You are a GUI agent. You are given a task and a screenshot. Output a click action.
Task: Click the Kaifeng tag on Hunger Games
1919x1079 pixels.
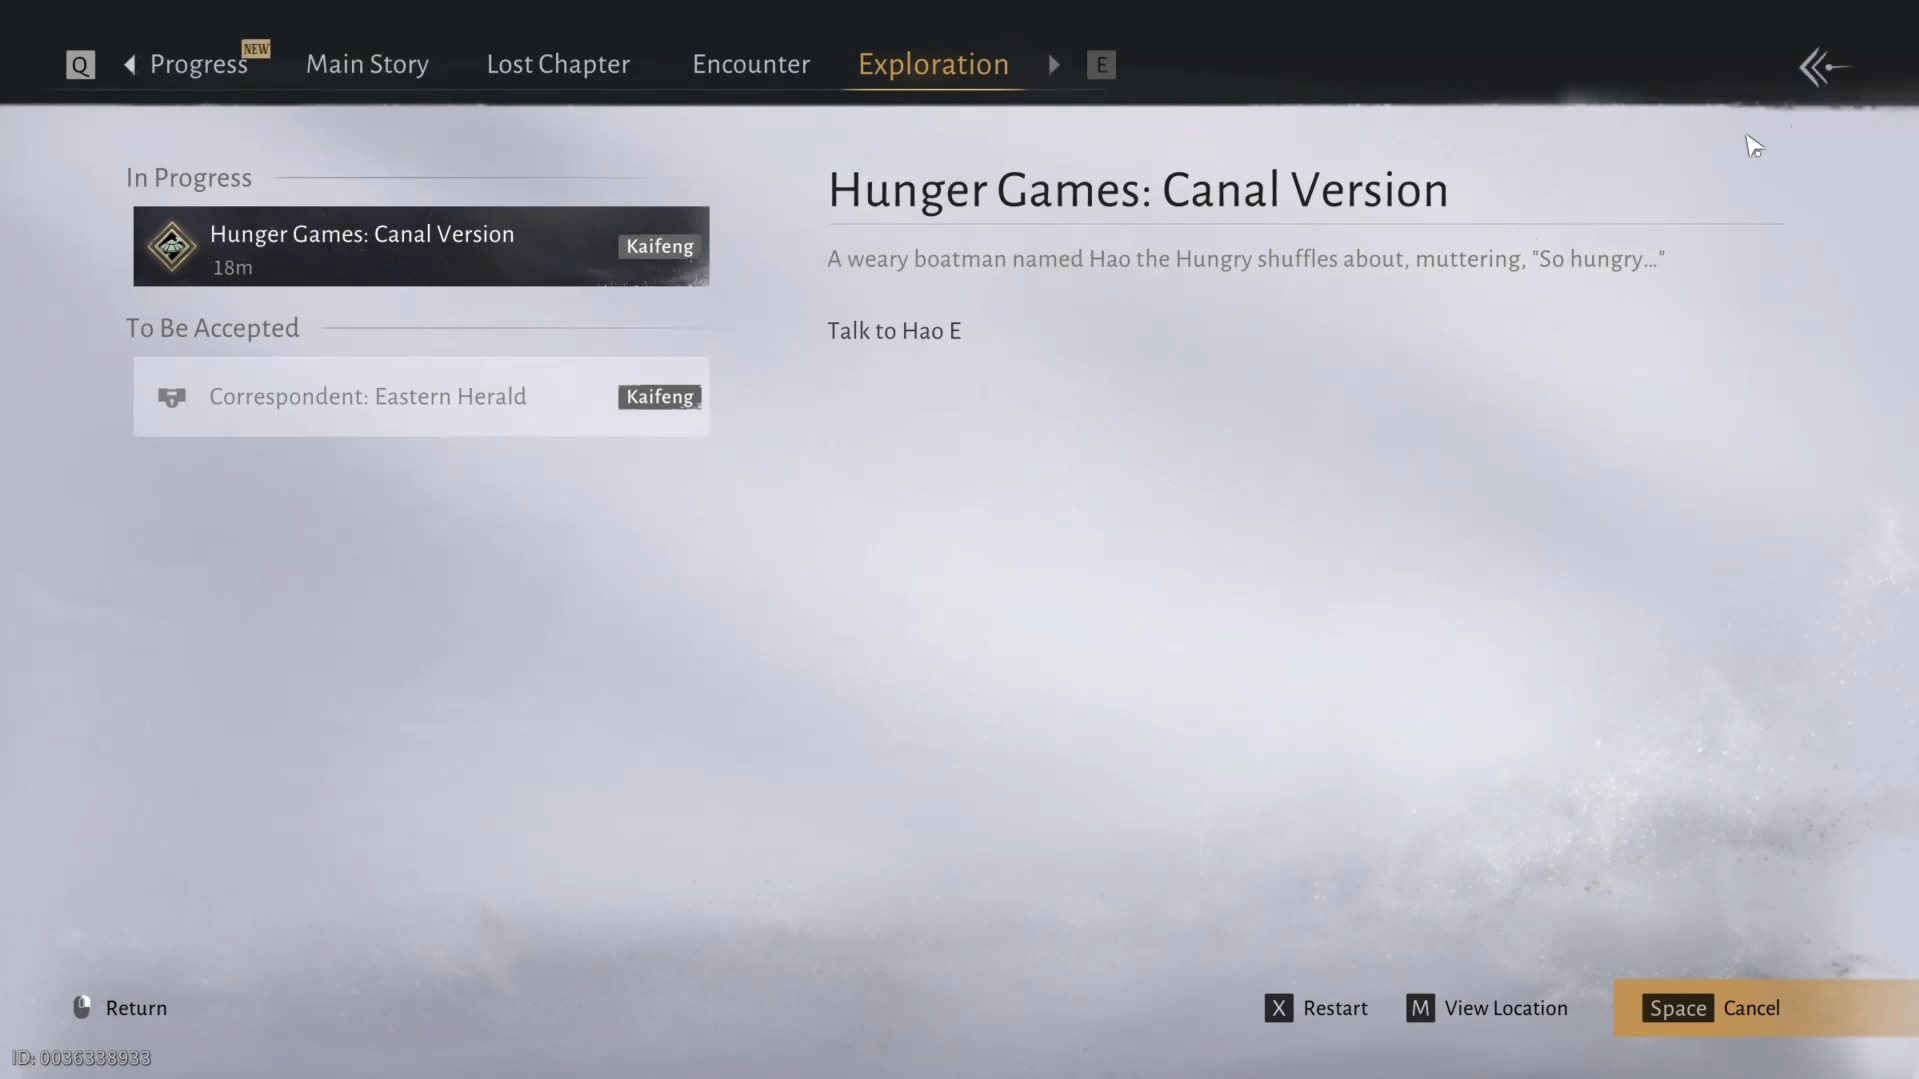[x=659, y=246]
